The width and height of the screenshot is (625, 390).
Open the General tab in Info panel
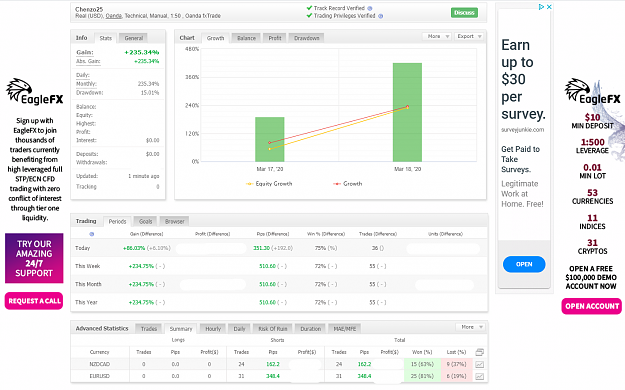tap(134, 38)
